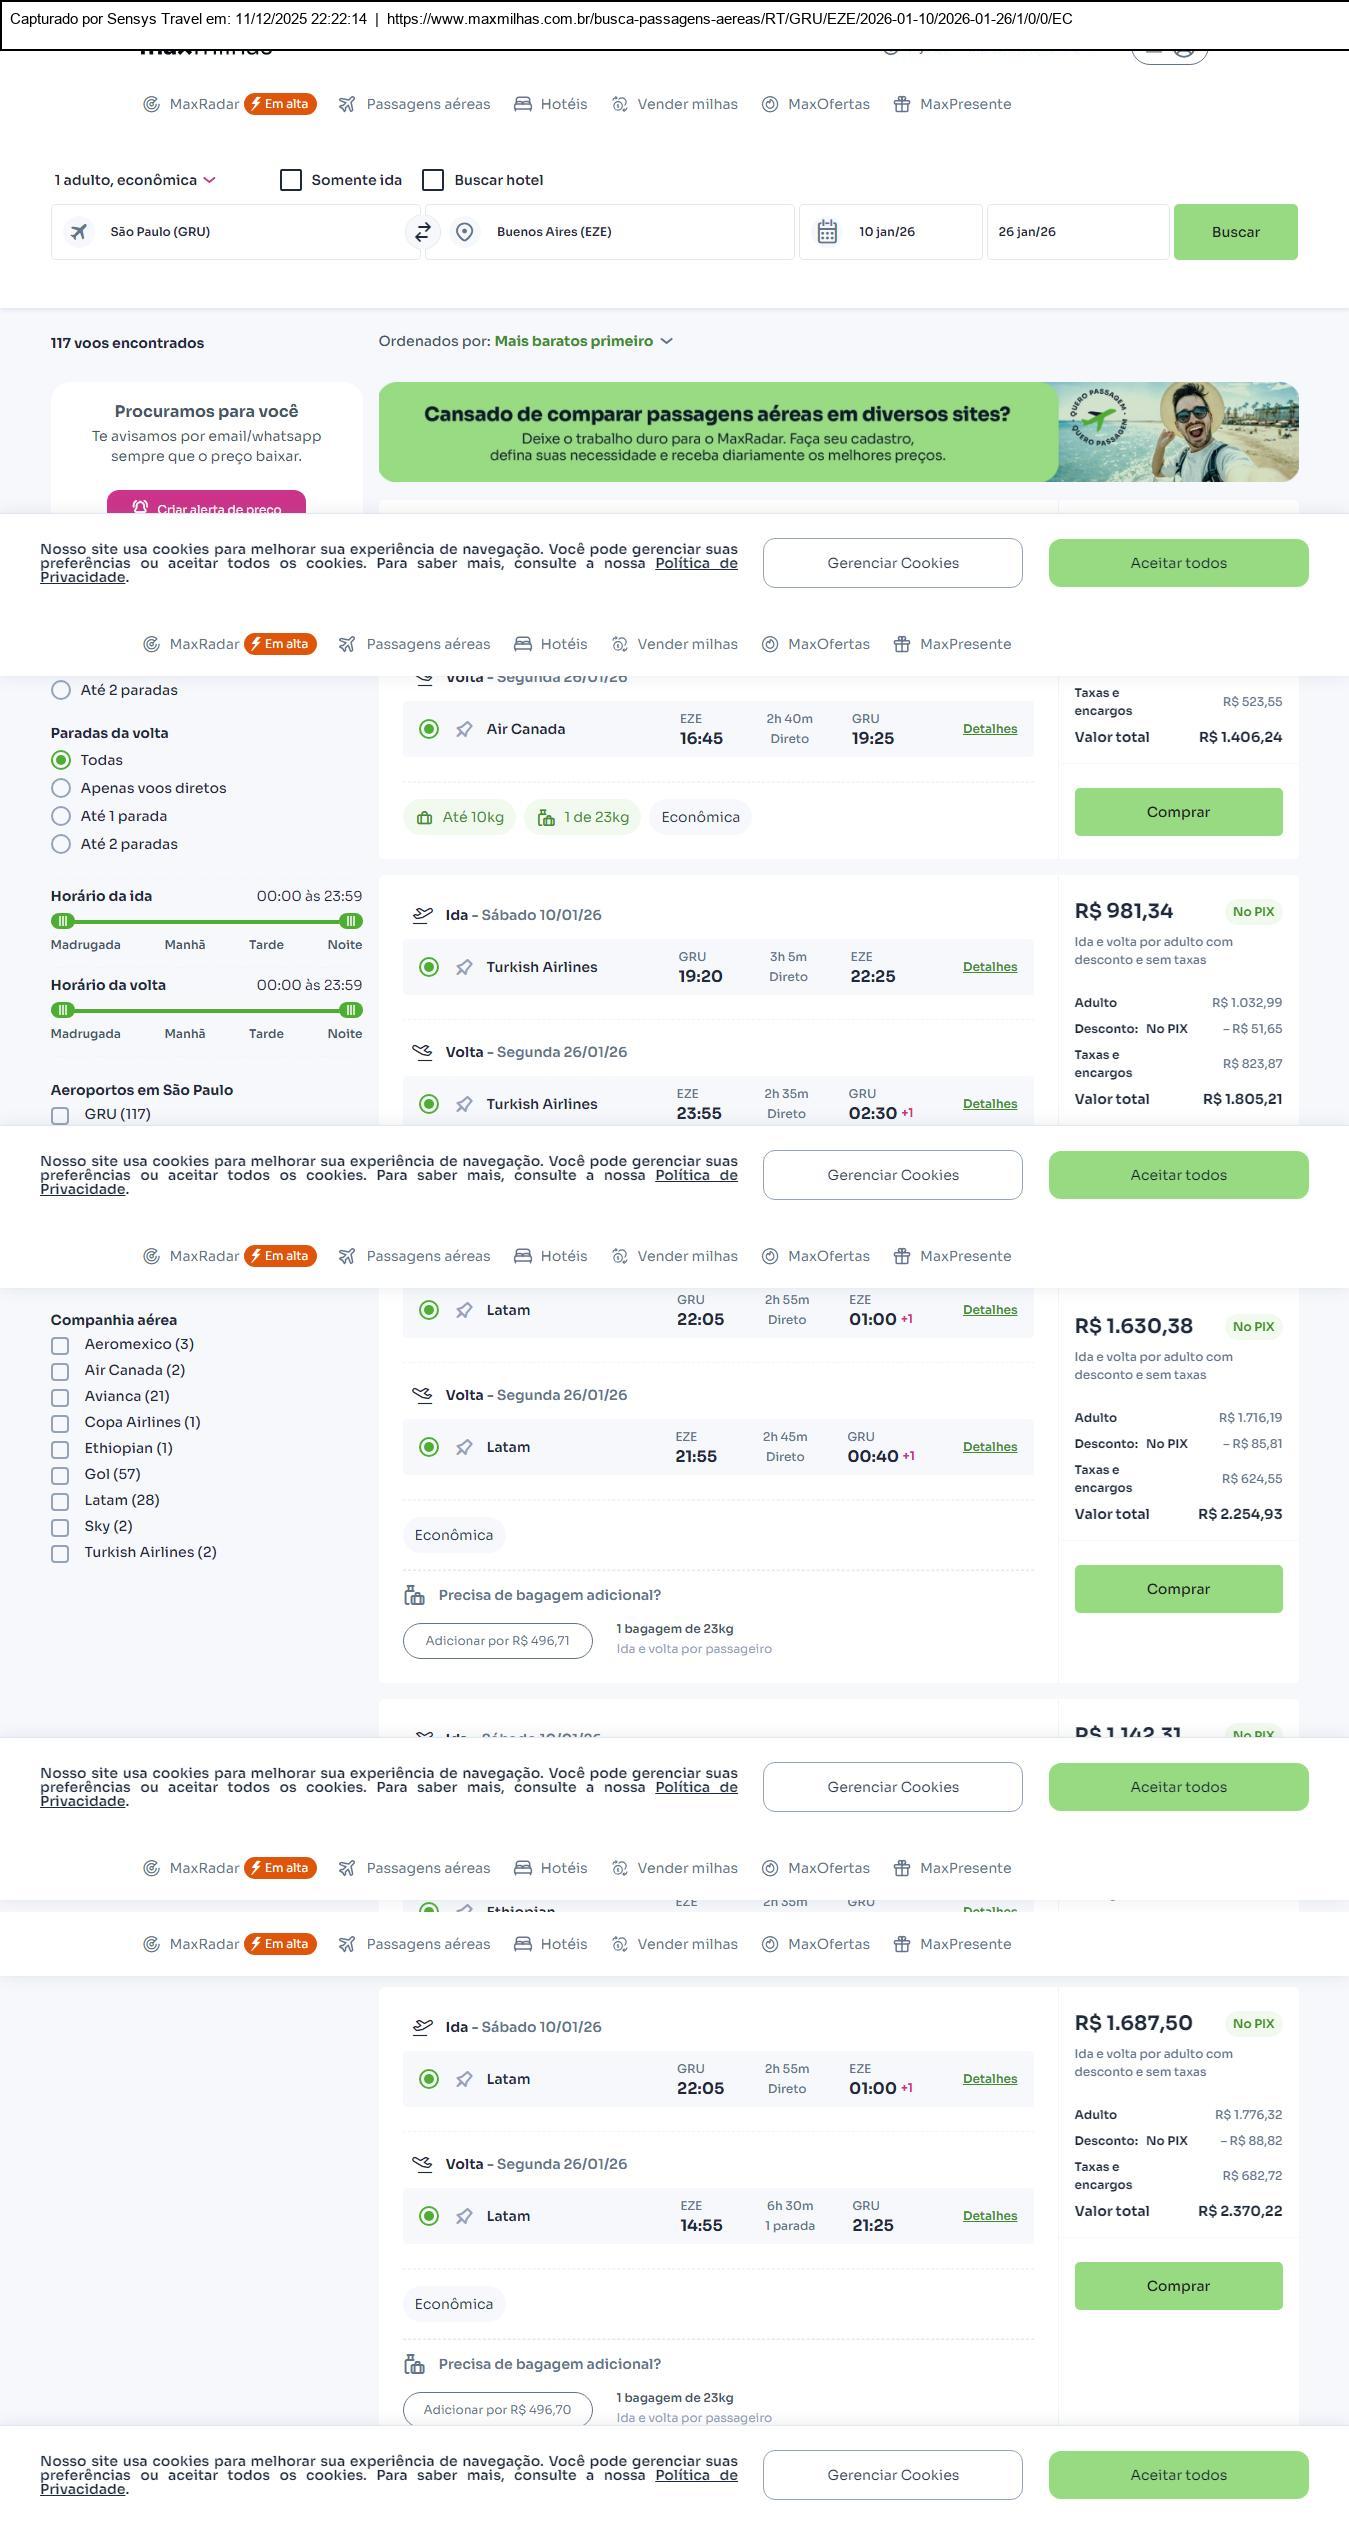
Task: Go to Vender milhas section
Action: 675,105
